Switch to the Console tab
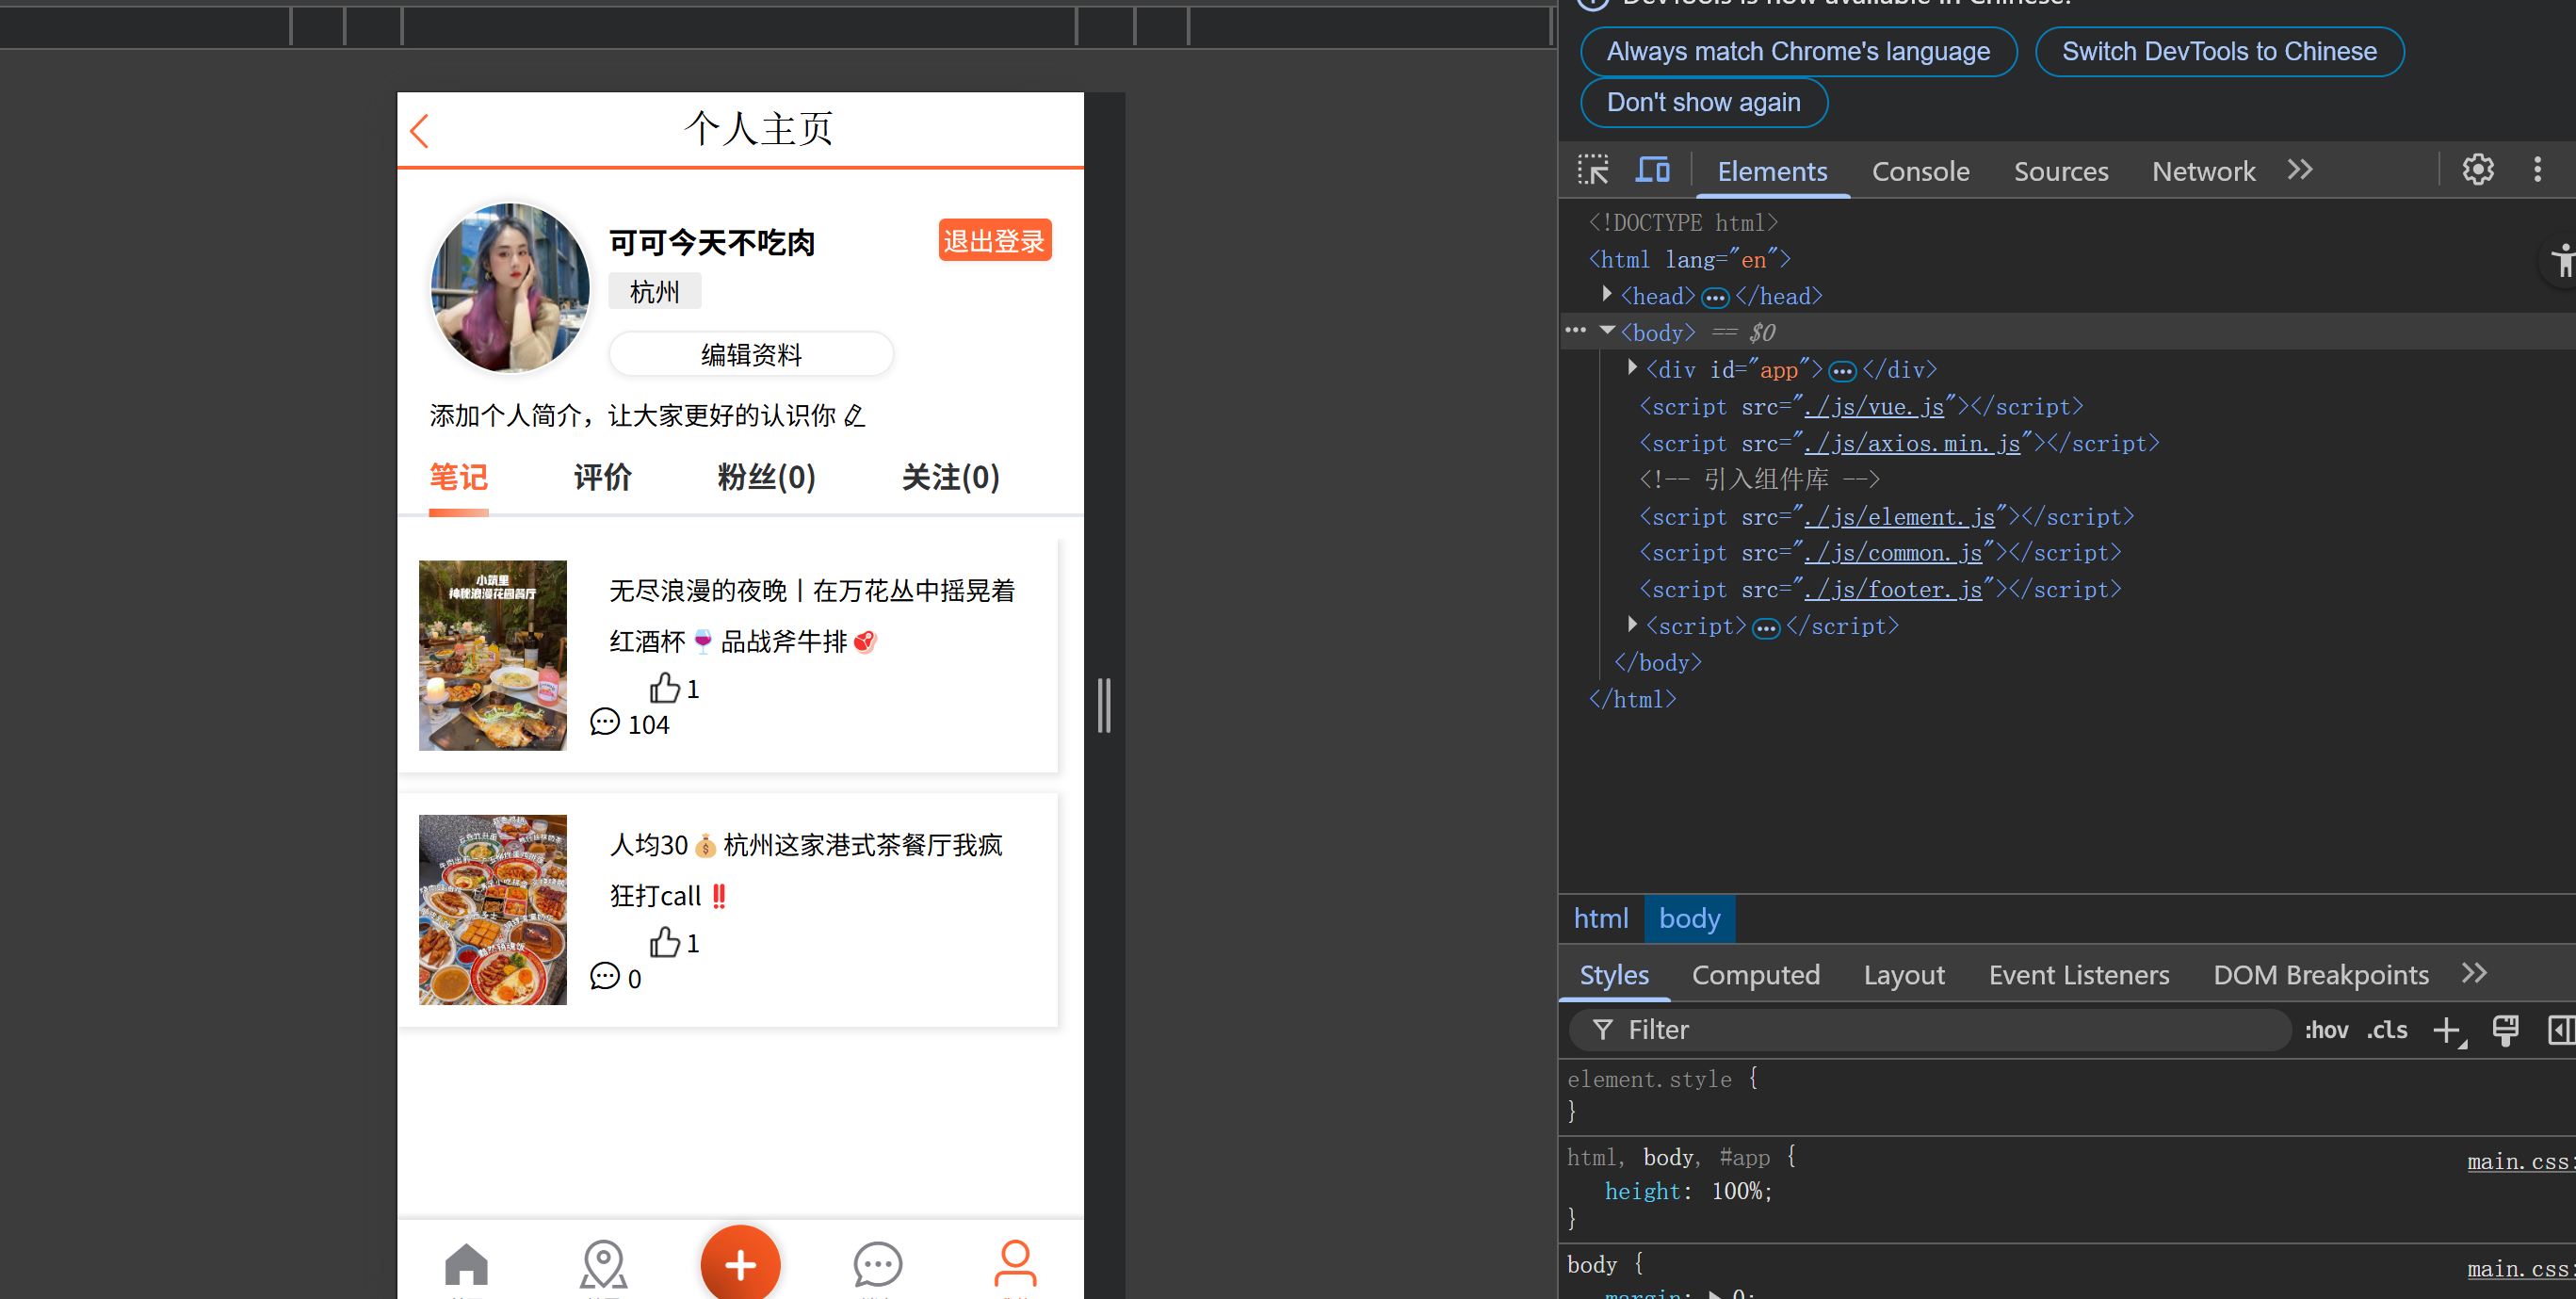This screenshot has height=1299, width=2576. pos(1920,171)
